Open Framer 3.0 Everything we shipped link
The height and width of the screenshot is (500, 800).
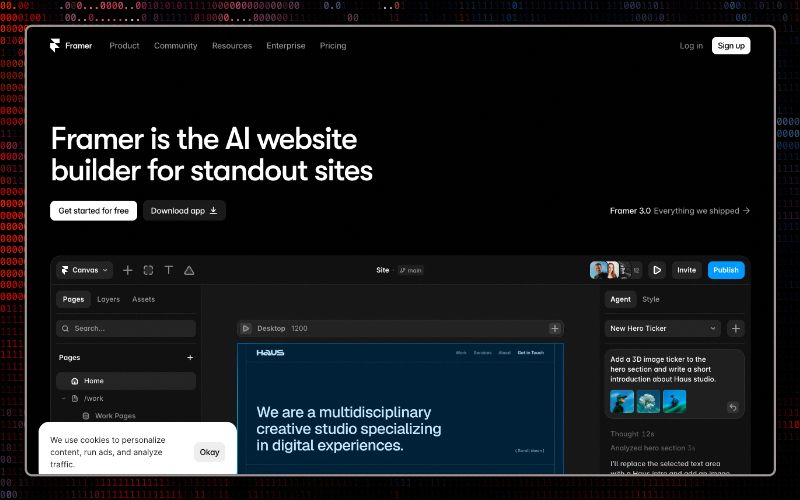(x=680, y=211)
